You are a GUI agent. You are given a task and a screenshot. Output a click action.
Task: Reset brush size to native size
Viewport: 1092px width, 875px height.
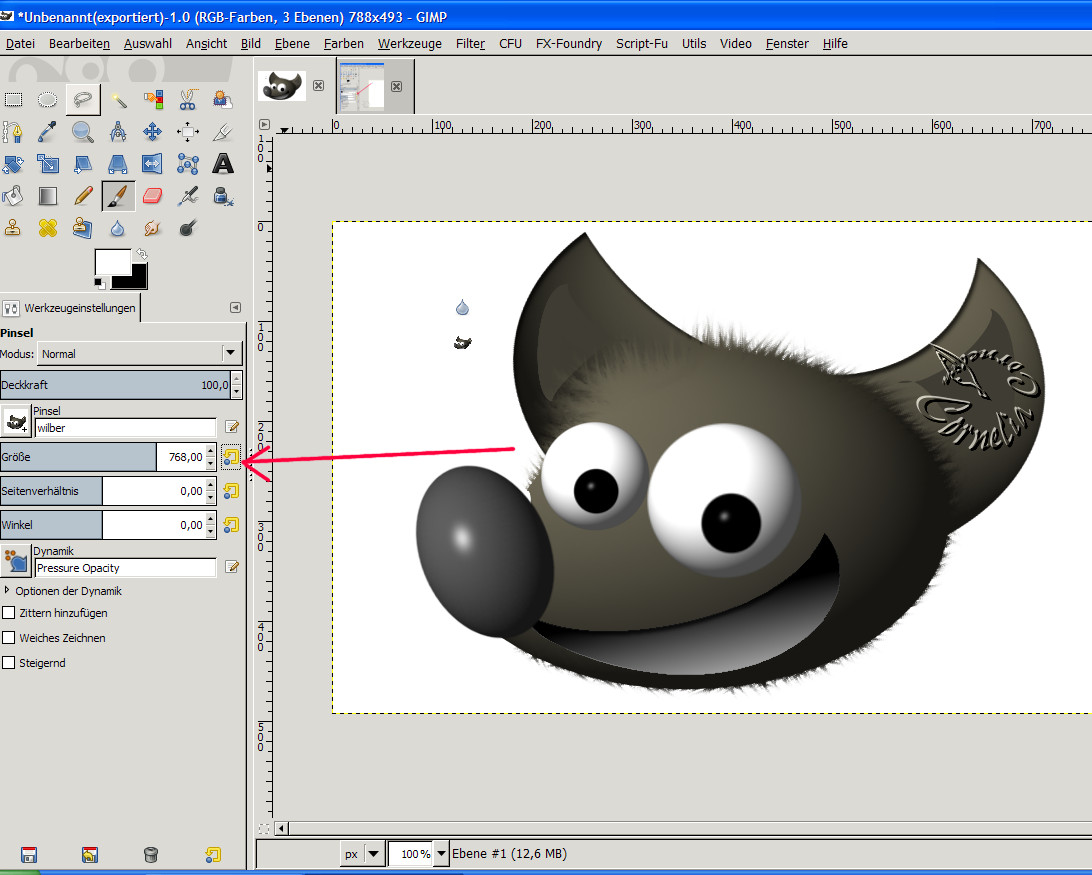click(x=231, y=458)
